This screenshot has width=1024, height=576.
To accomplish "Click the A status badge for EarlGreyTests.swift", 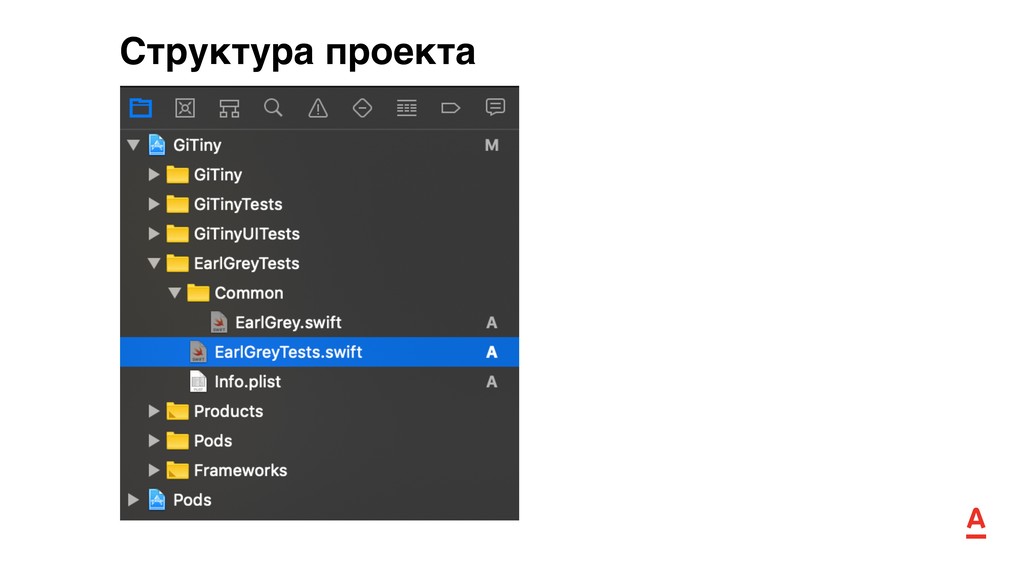I will coord(492,353).
